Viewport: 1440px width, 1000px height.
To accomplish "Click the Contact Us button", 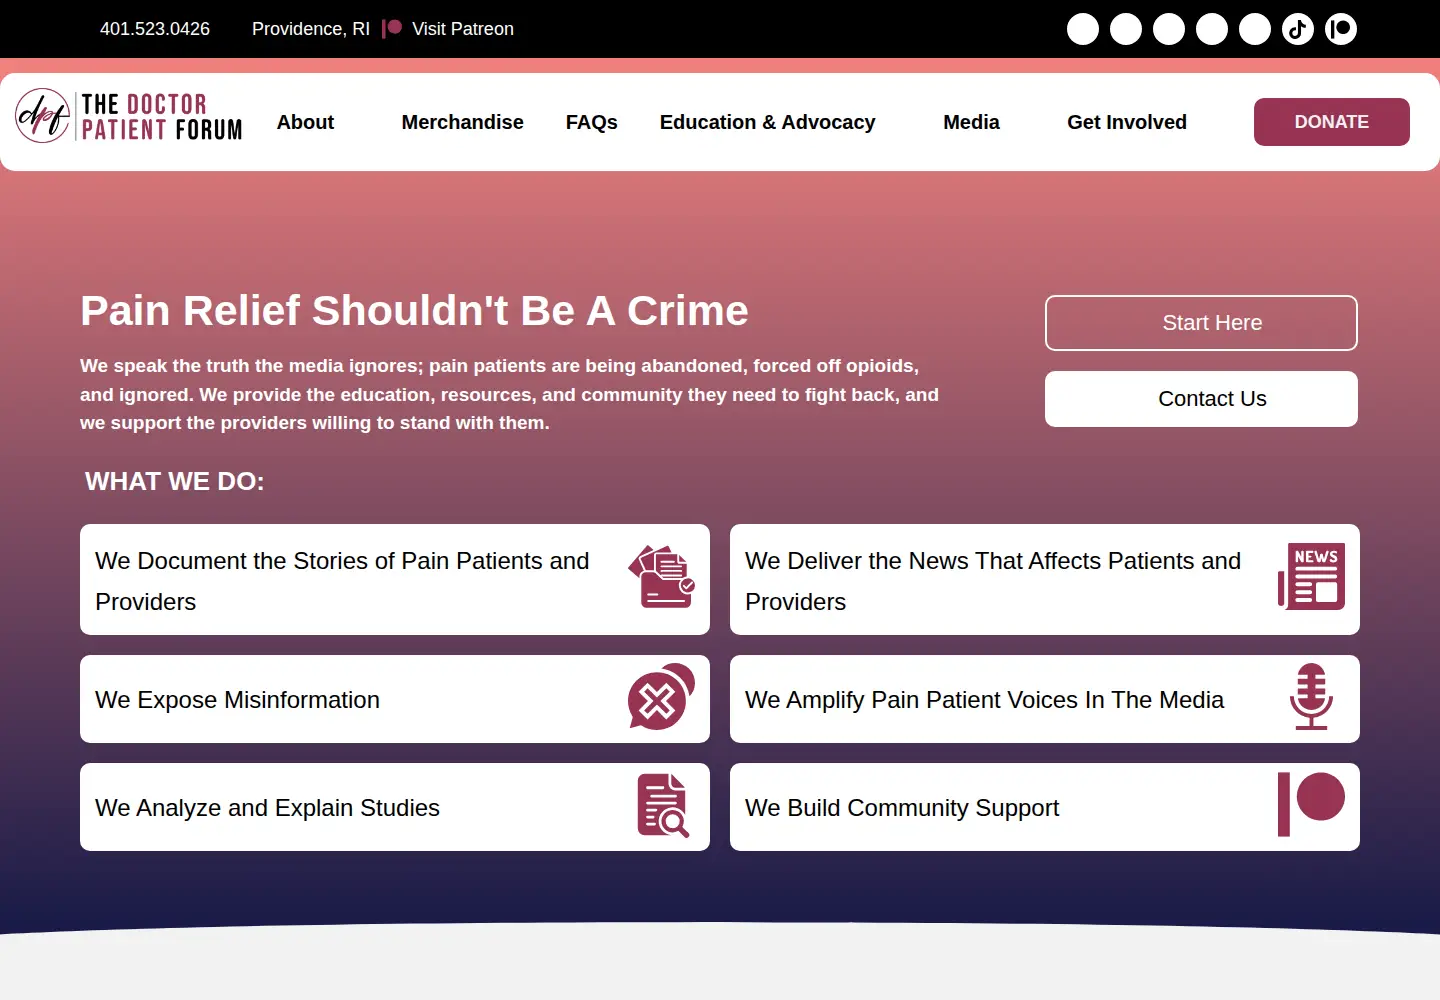I will click(x=1201, y=399).
